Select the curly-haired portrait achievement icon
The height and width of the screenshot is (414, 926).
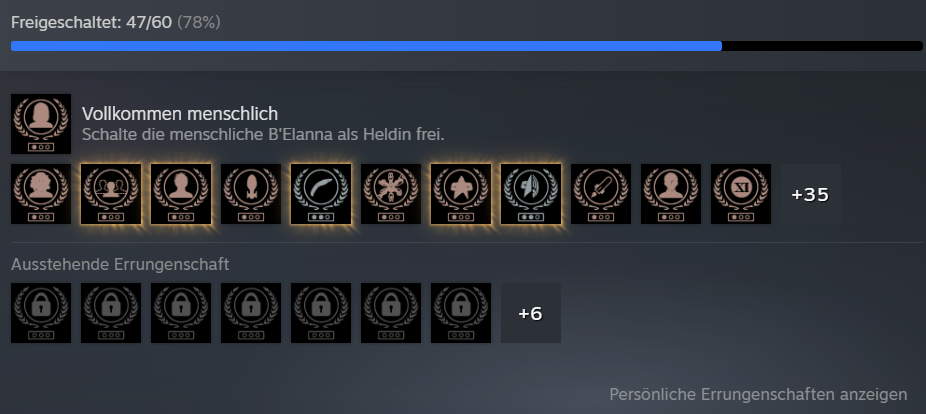click(x=41, y=194)
